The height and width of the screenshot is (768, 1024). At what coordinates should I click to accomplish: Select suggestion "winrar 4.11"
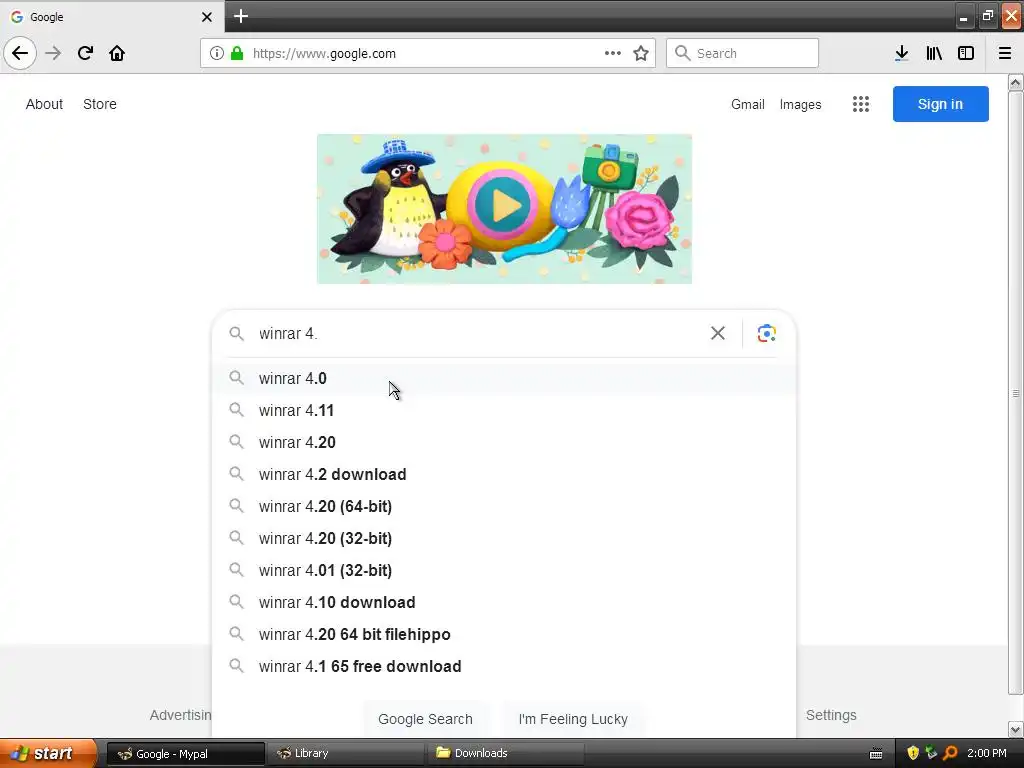(504, 410)
